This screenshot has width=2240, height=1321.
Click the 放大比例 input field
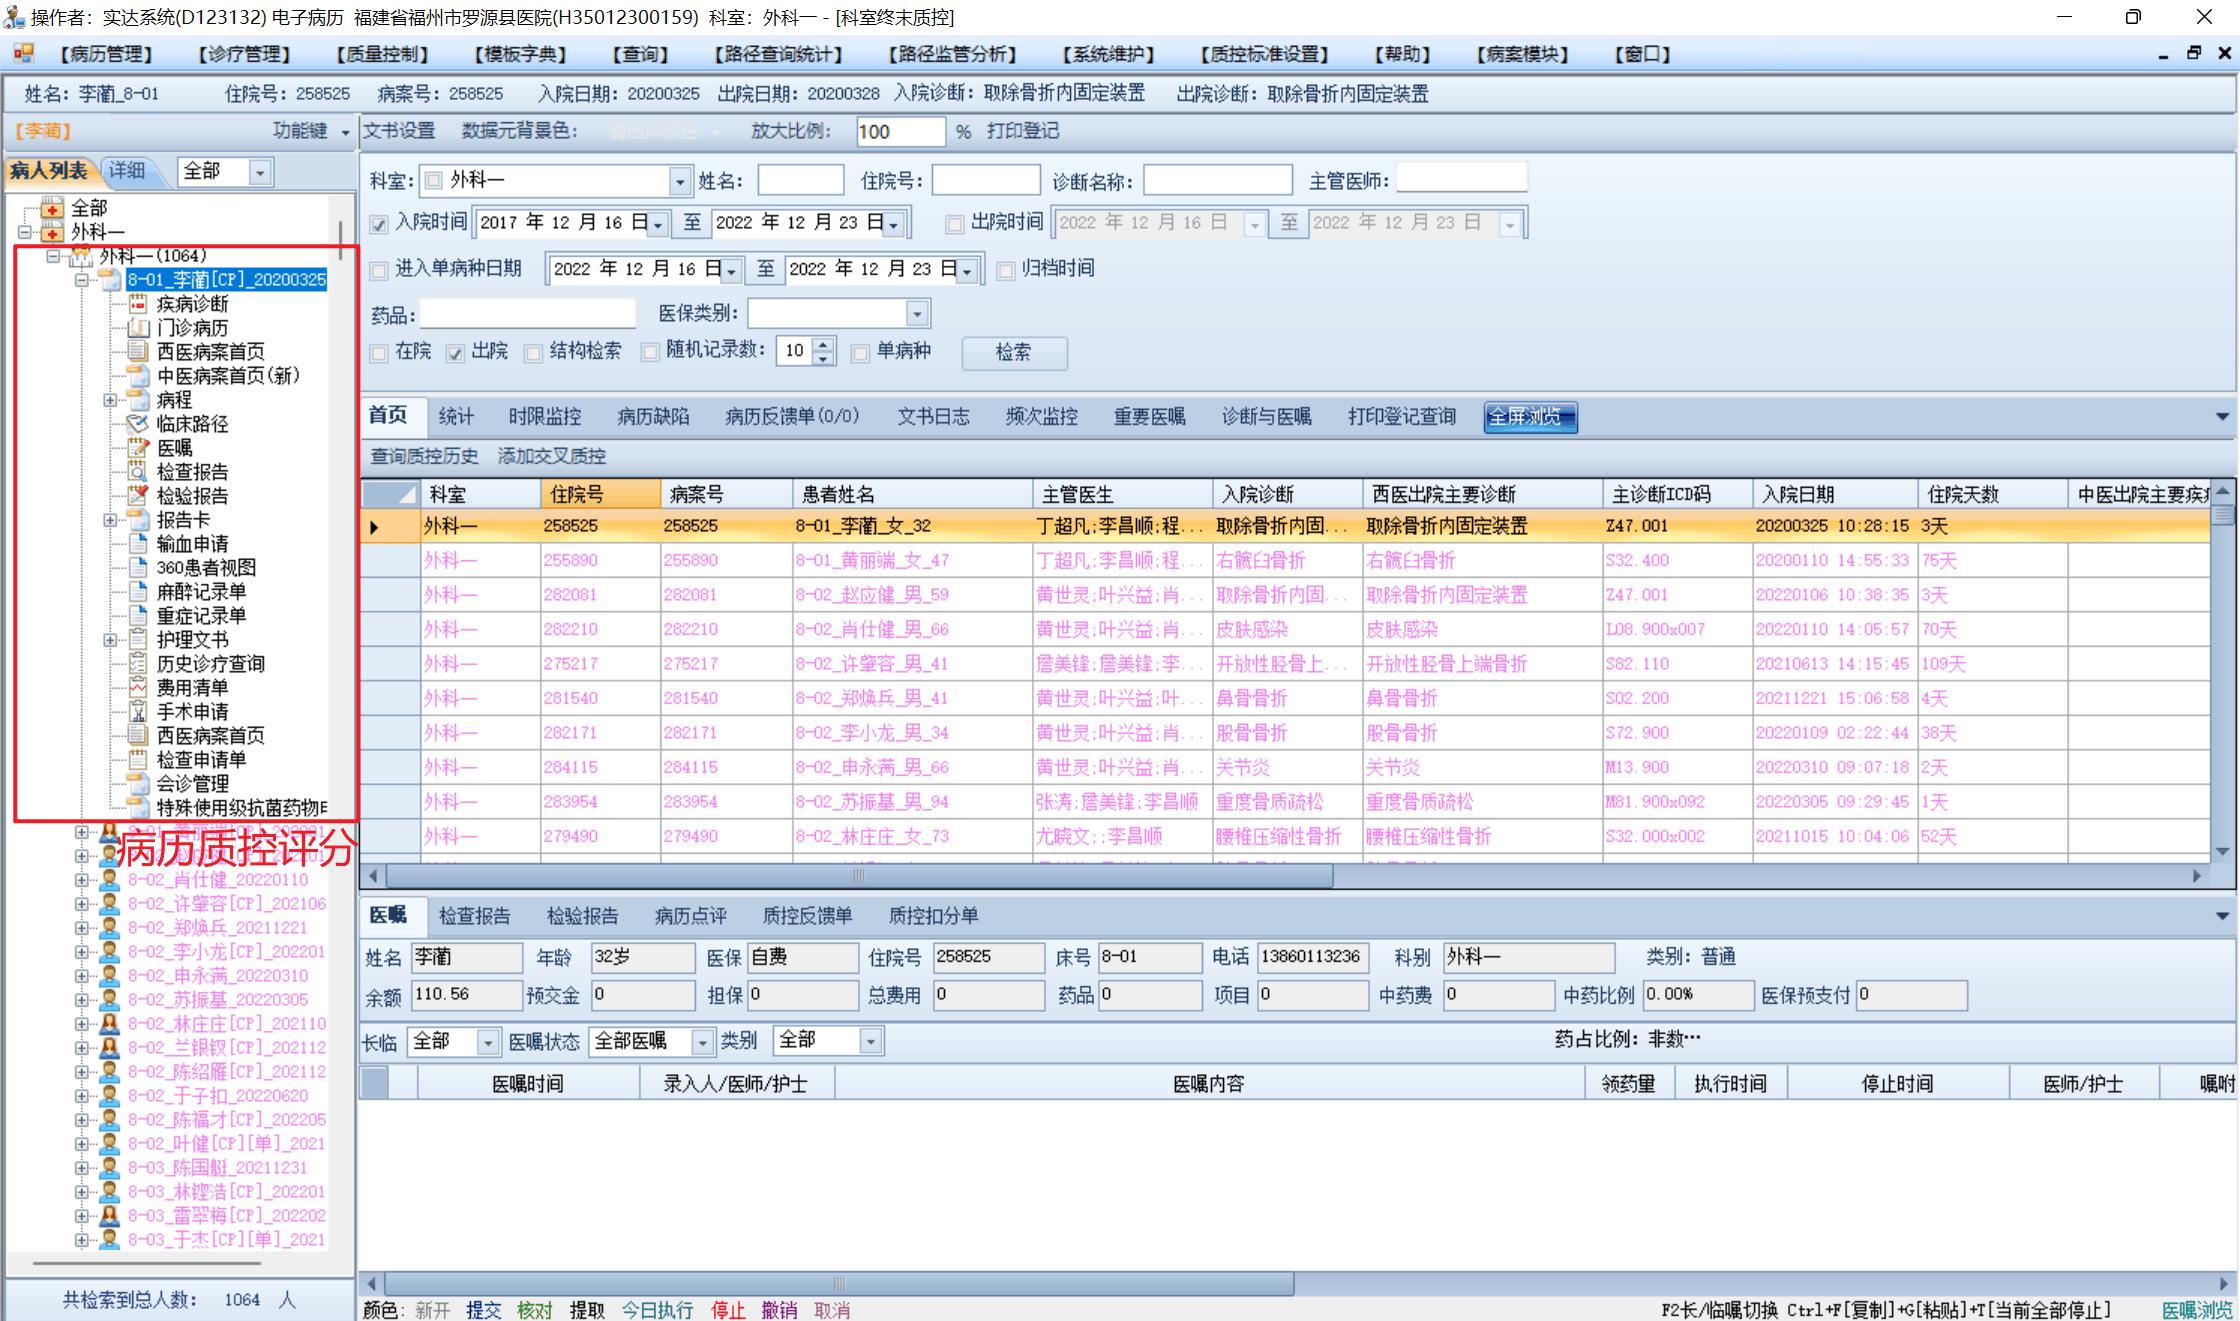tap(899, 132)
